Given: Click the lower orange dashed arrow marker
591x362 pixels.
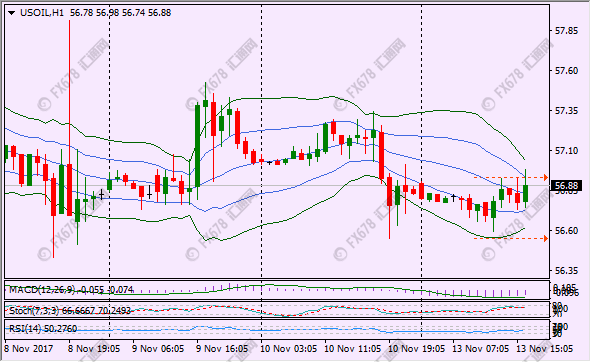Looking at the screenshot, I should [545, 238].
